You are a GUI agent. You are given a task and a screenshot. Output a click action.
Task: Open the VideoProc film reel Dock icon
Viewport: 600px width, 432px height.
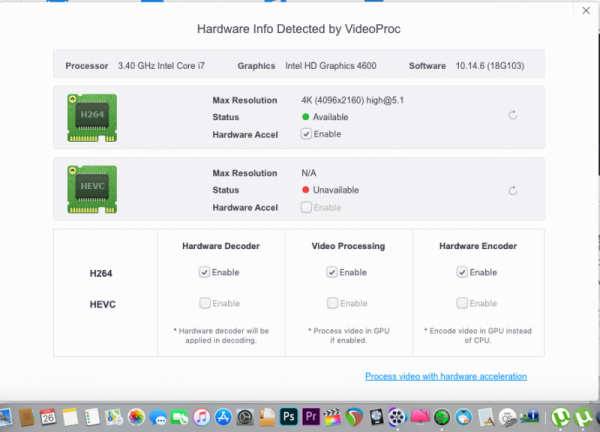[397, 417]
